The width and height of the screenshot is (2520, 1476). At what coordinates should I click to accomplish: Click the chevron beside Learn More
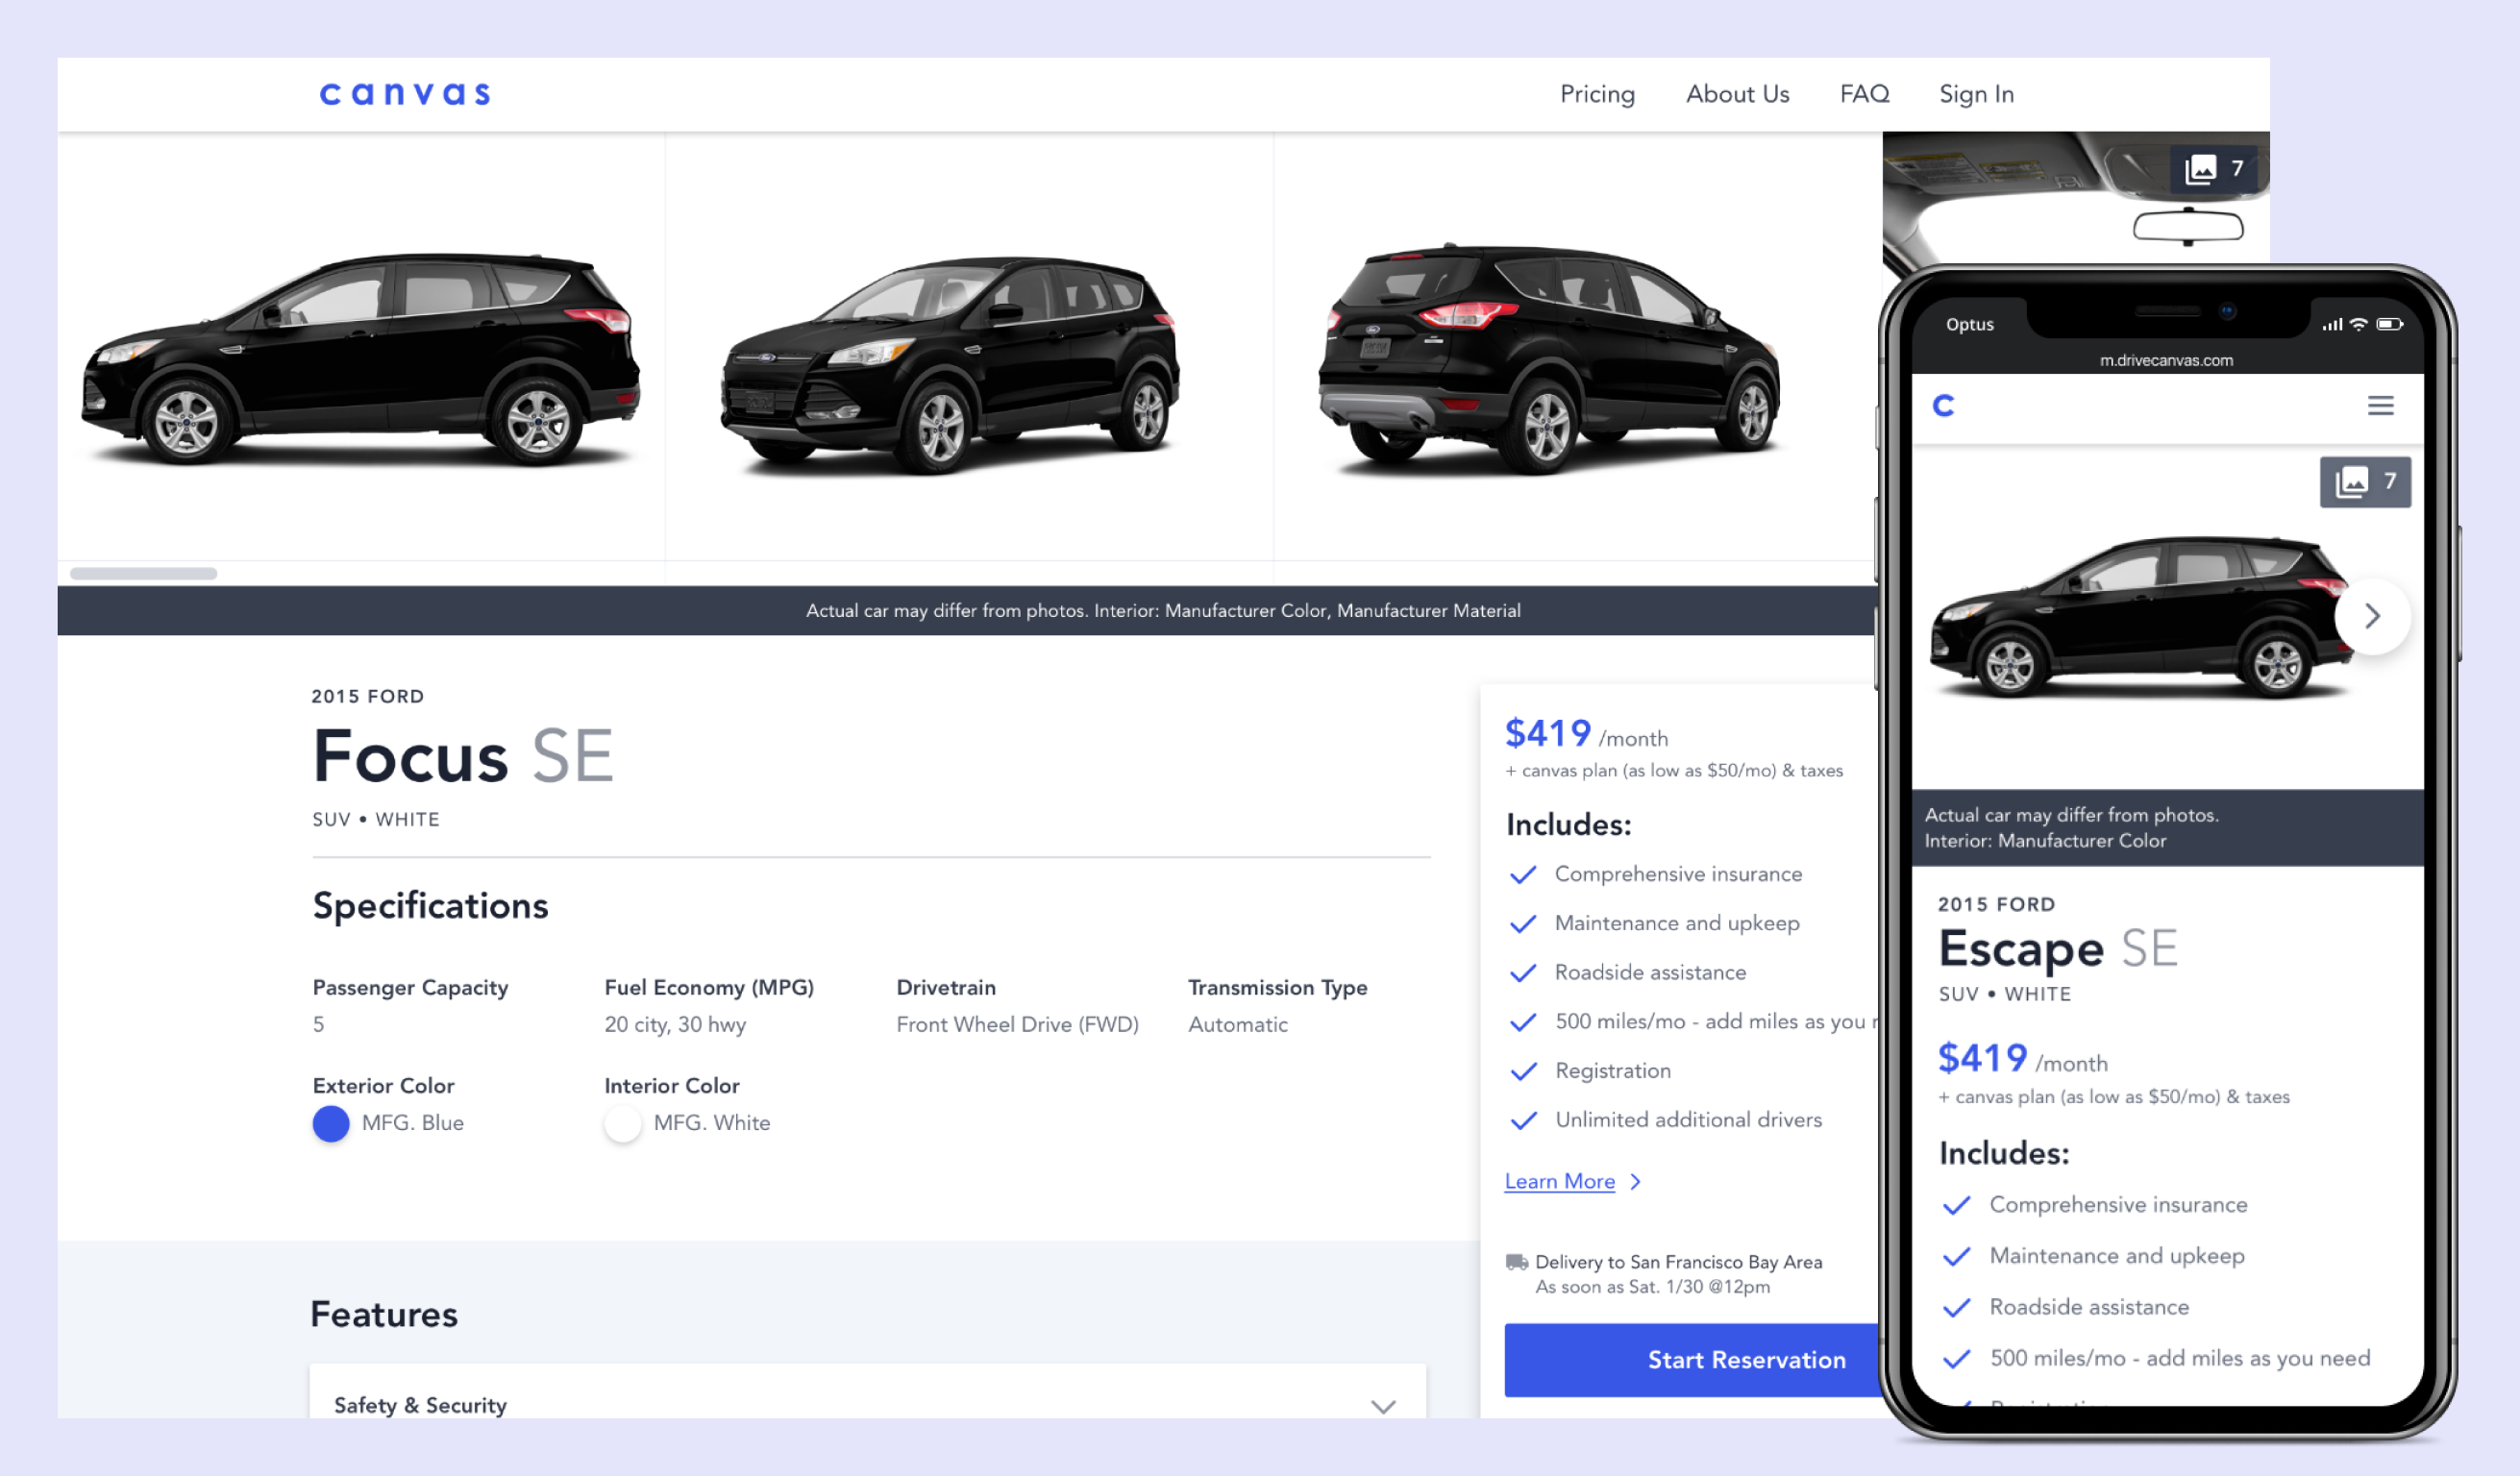1636,1182
